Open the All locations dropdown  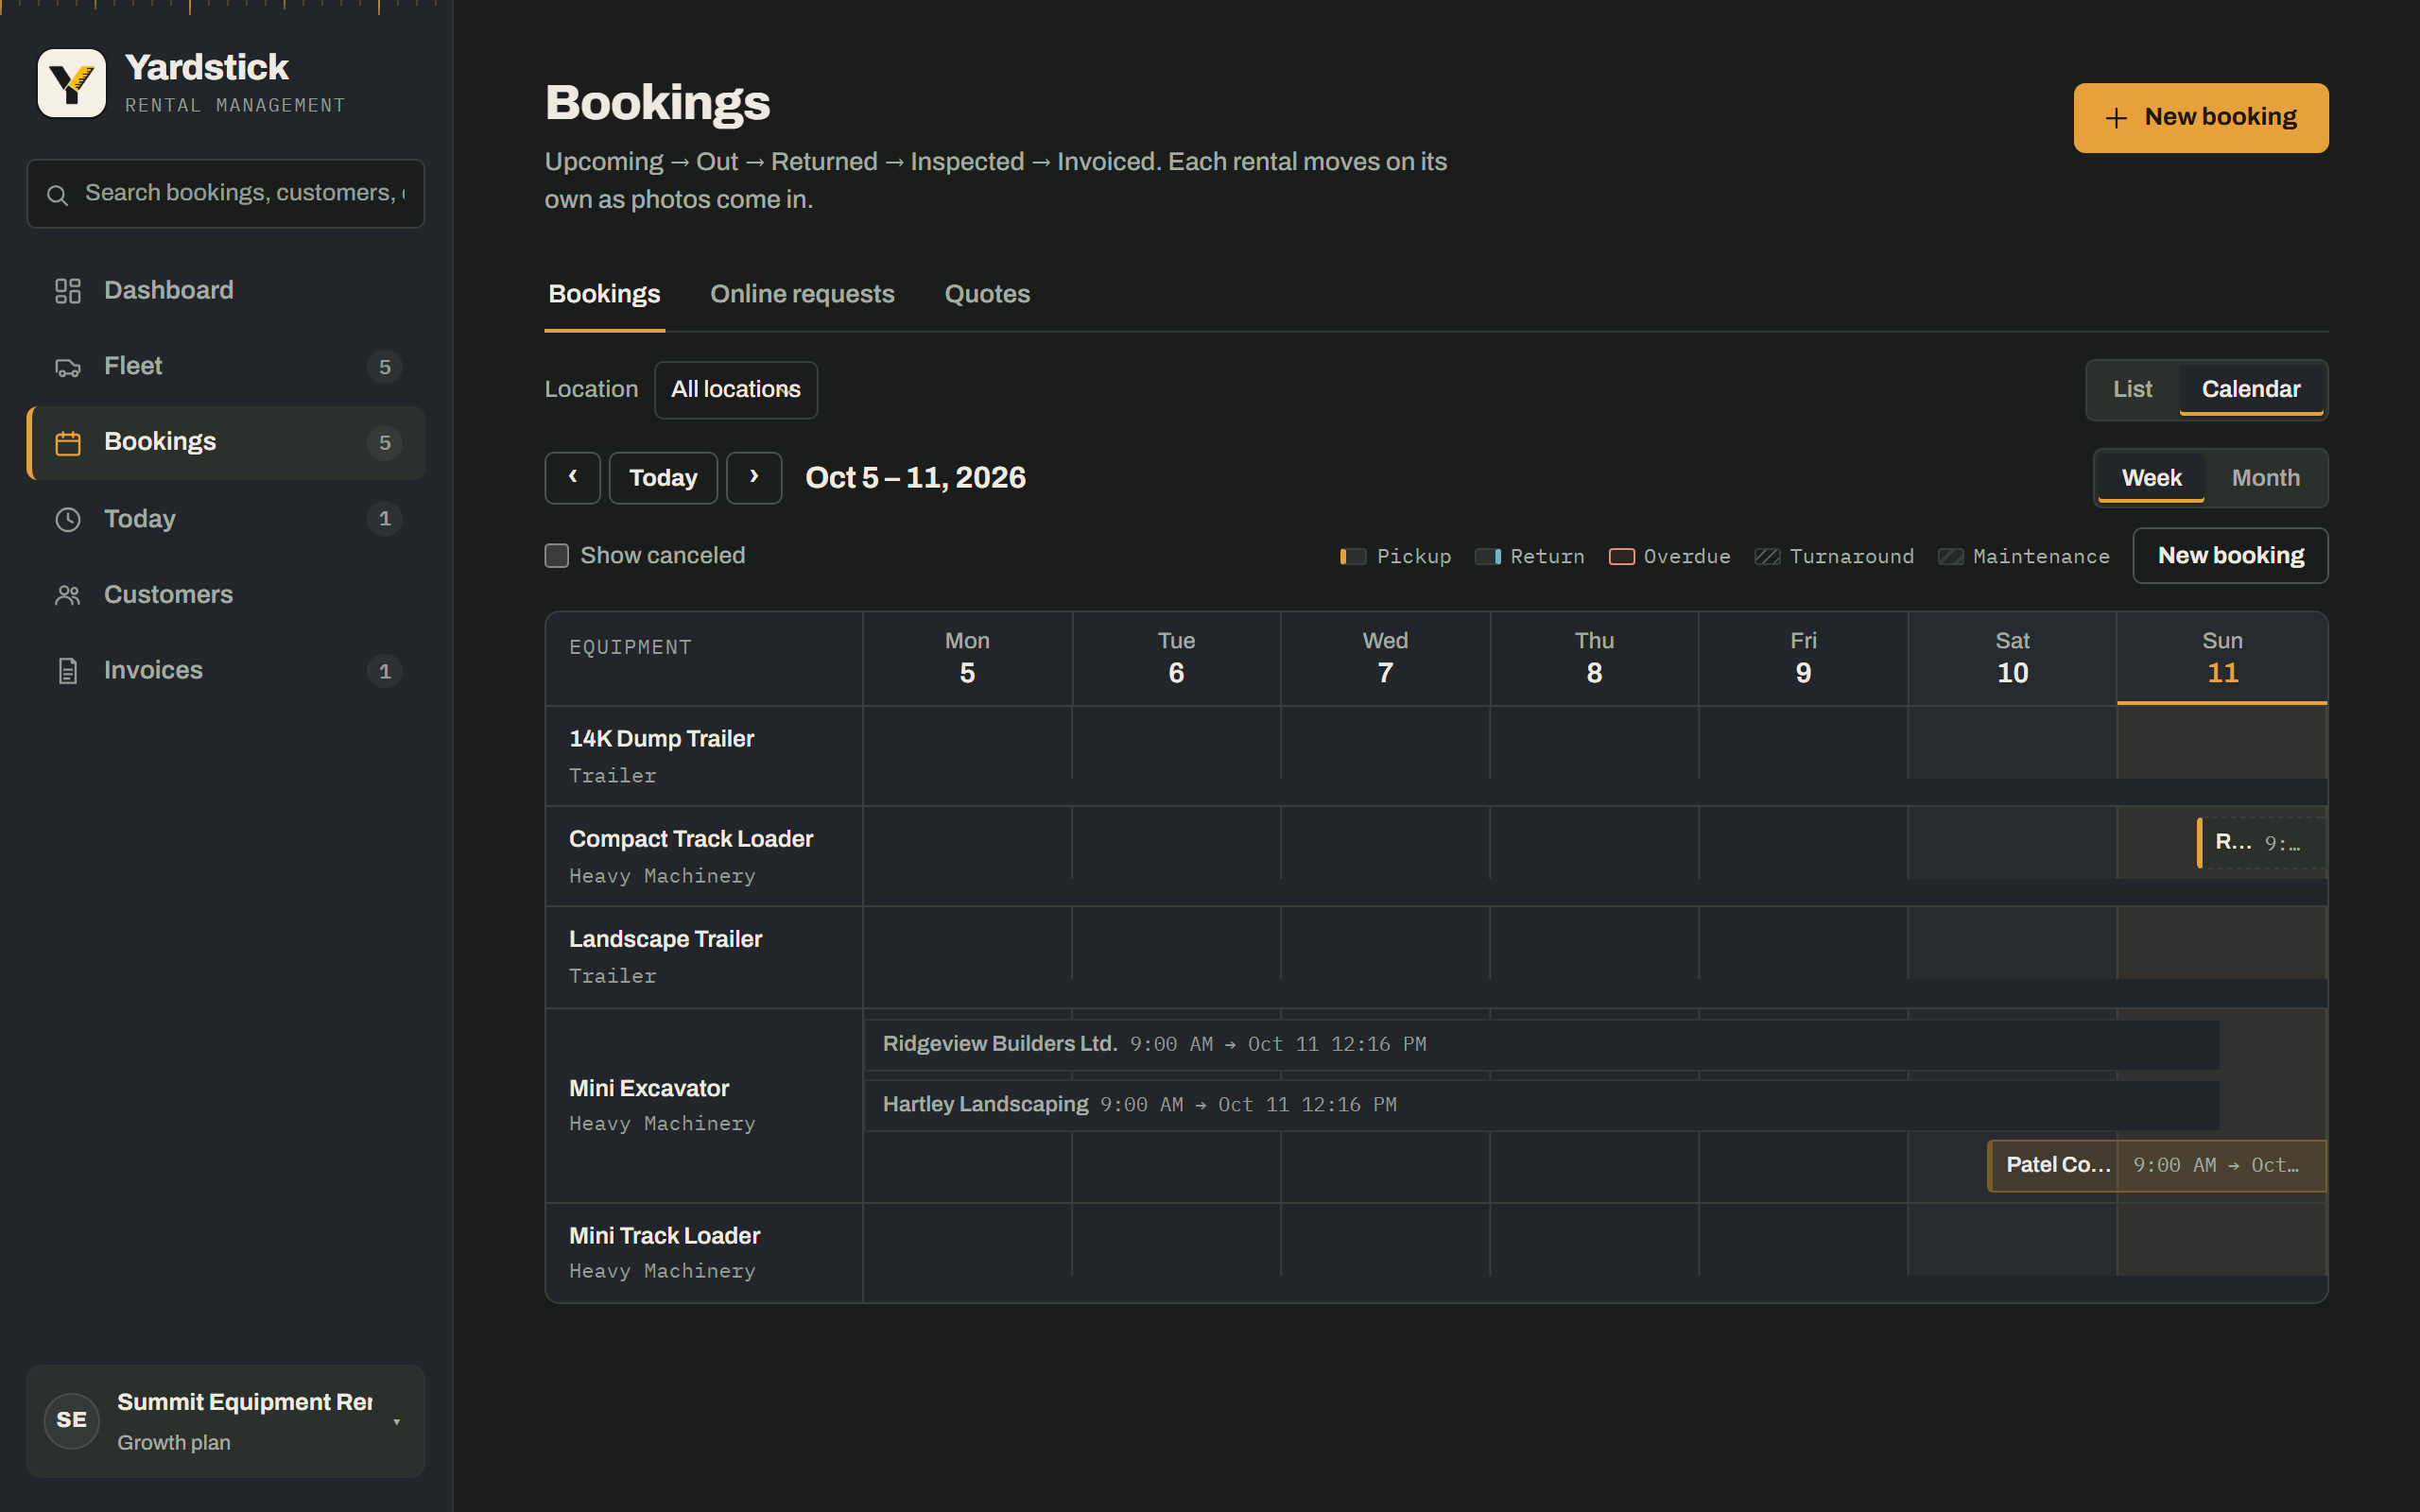tap(736, 390)
